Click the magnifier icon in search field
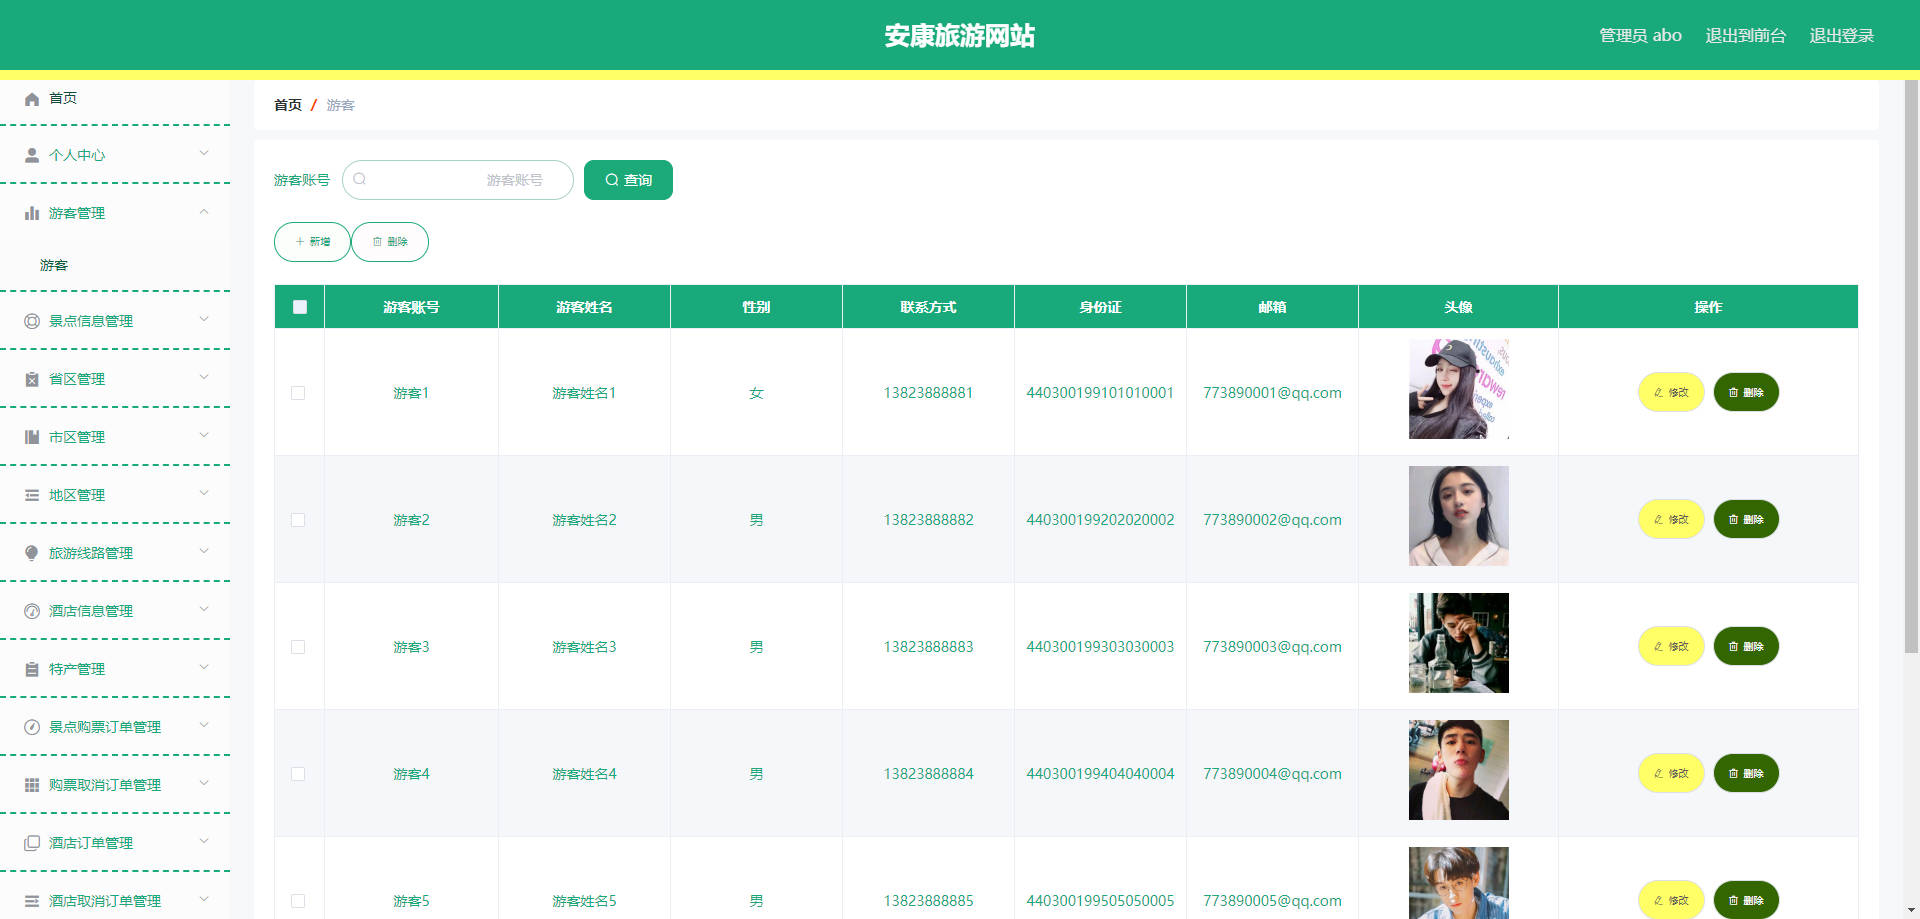 360,179
